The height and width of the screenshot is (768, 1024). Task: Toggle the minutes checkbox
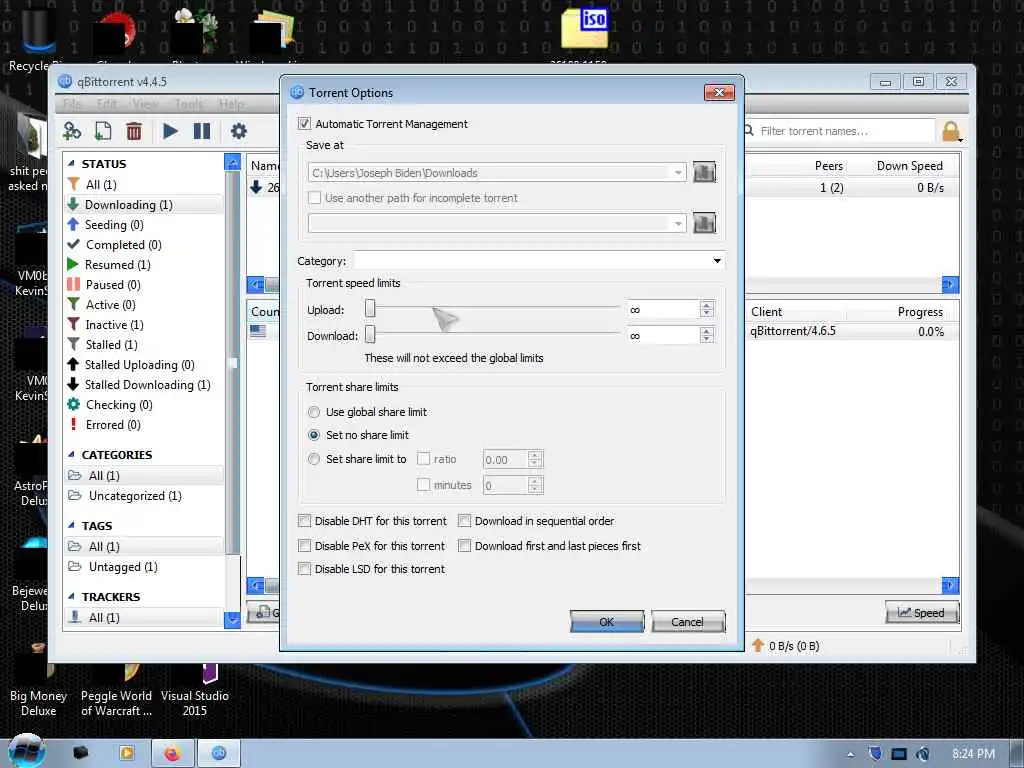pos(424,485)
